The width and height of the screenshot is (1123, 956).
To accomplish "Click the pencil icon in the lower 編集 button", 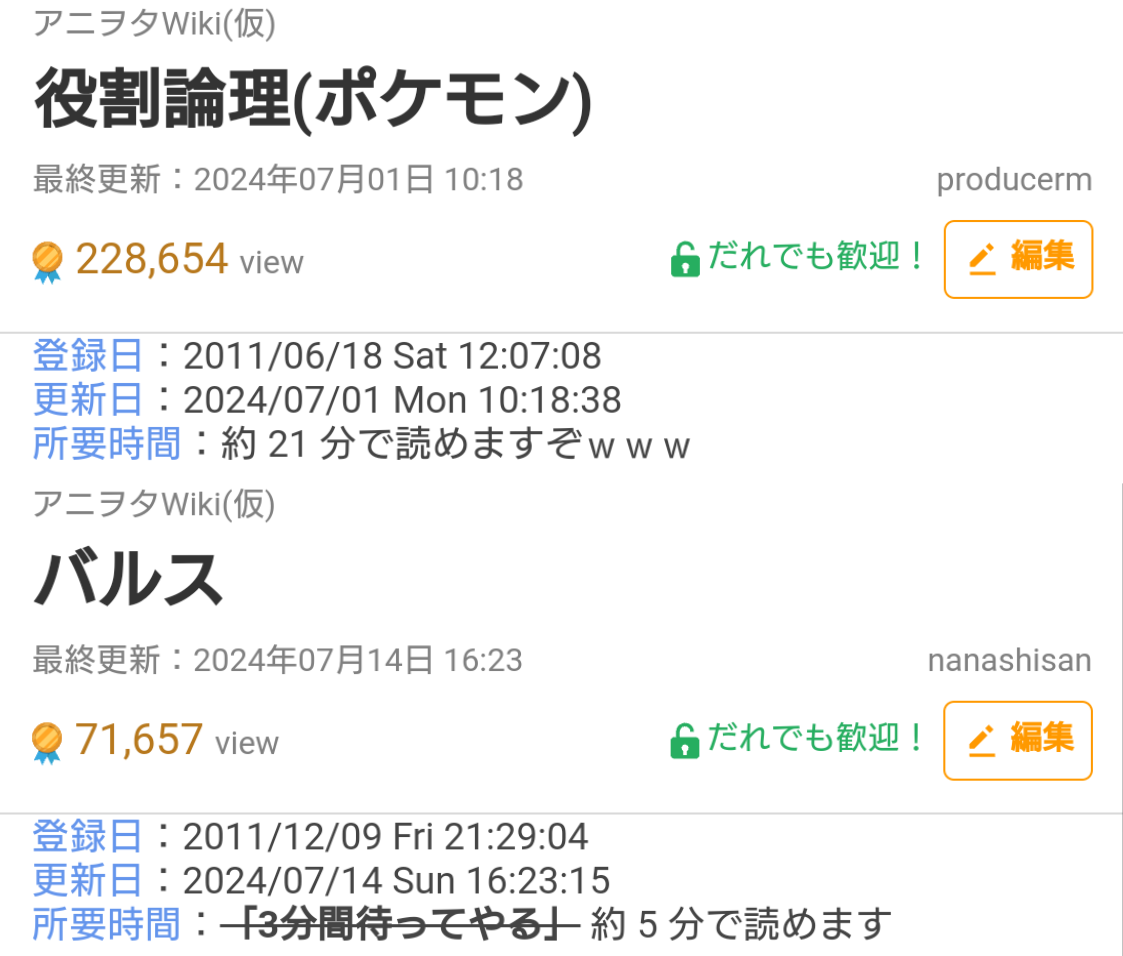I will 983,741.
